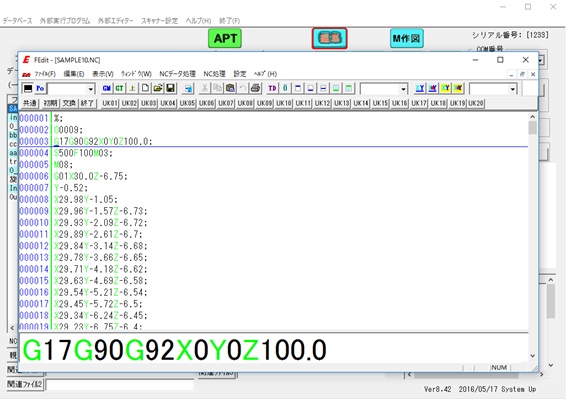Click the yellow 上 toolbar icon
This screenshot has height=399, width=567.
132,88
